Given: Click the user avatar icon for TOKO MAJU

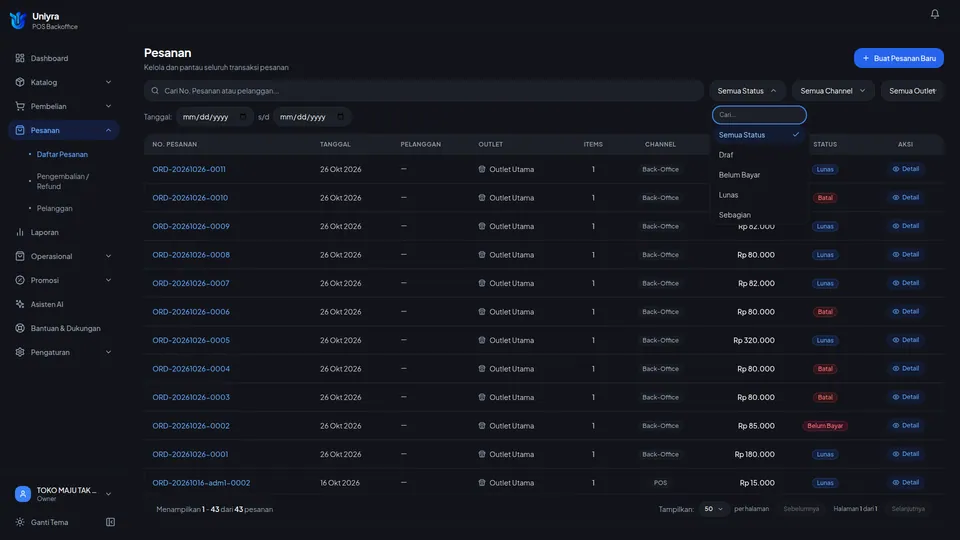Looking at the screenshot, I should pyautogui.click(x=23, y=494).
